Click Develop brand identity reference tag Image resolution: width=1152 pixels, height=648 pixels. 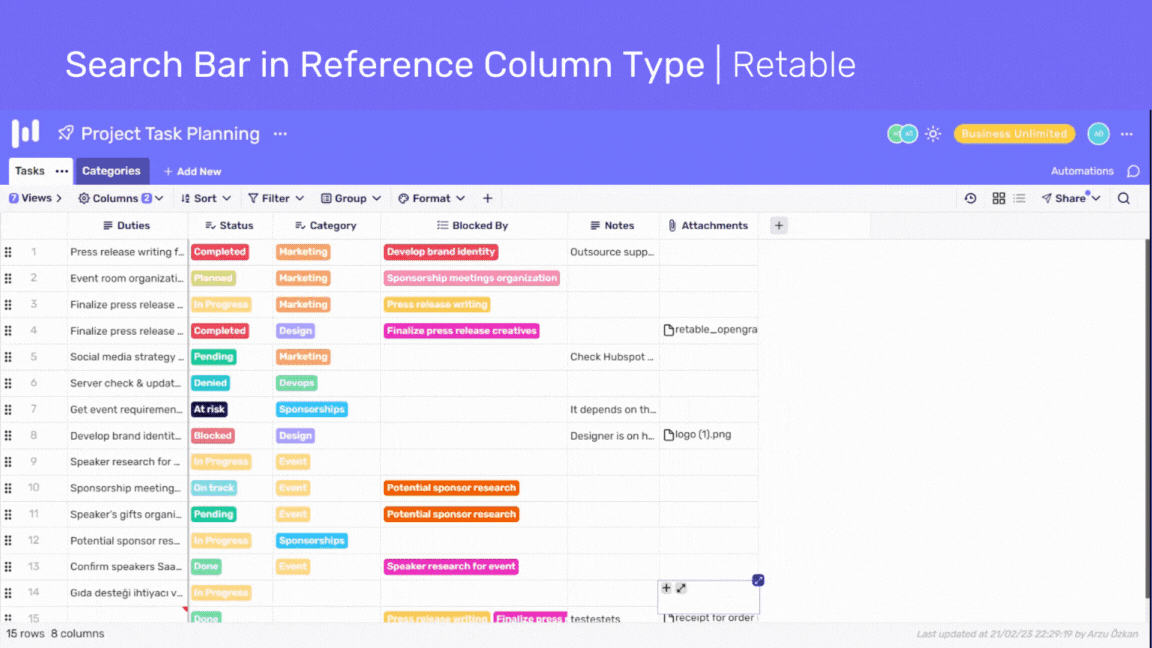(441, 252)
